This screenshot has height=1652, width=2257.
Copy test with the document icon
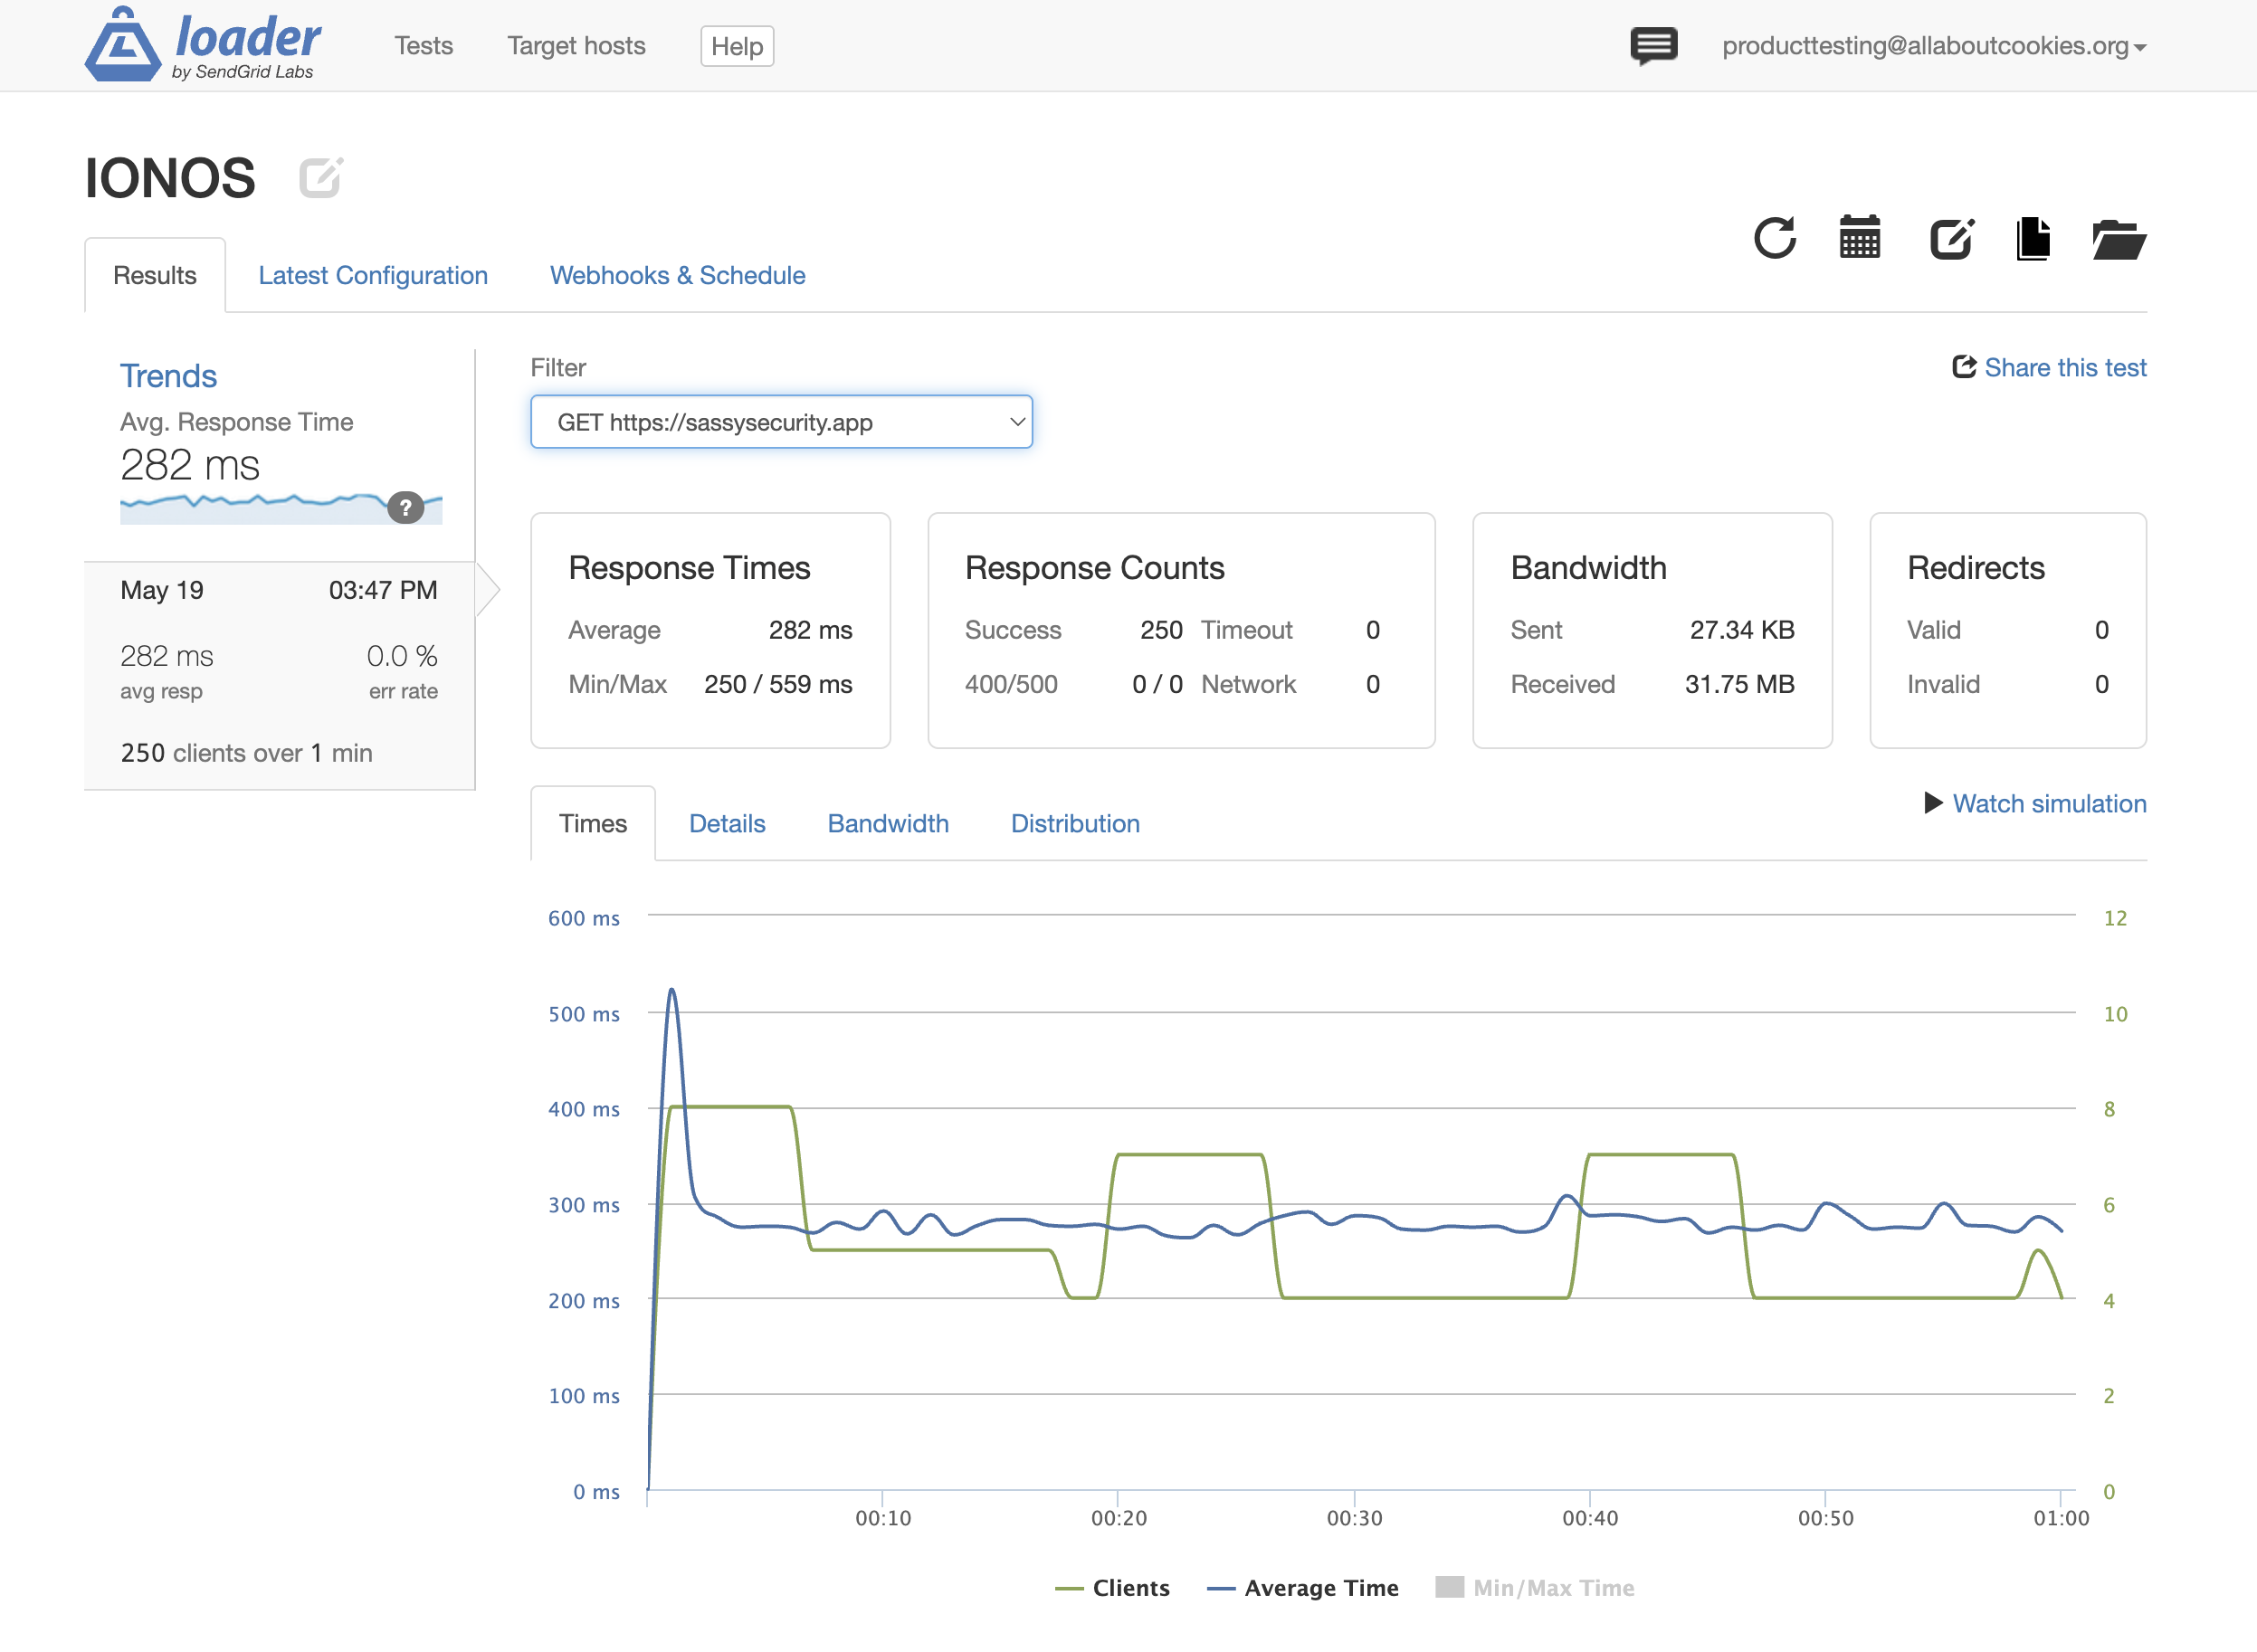pos(2033,238)
